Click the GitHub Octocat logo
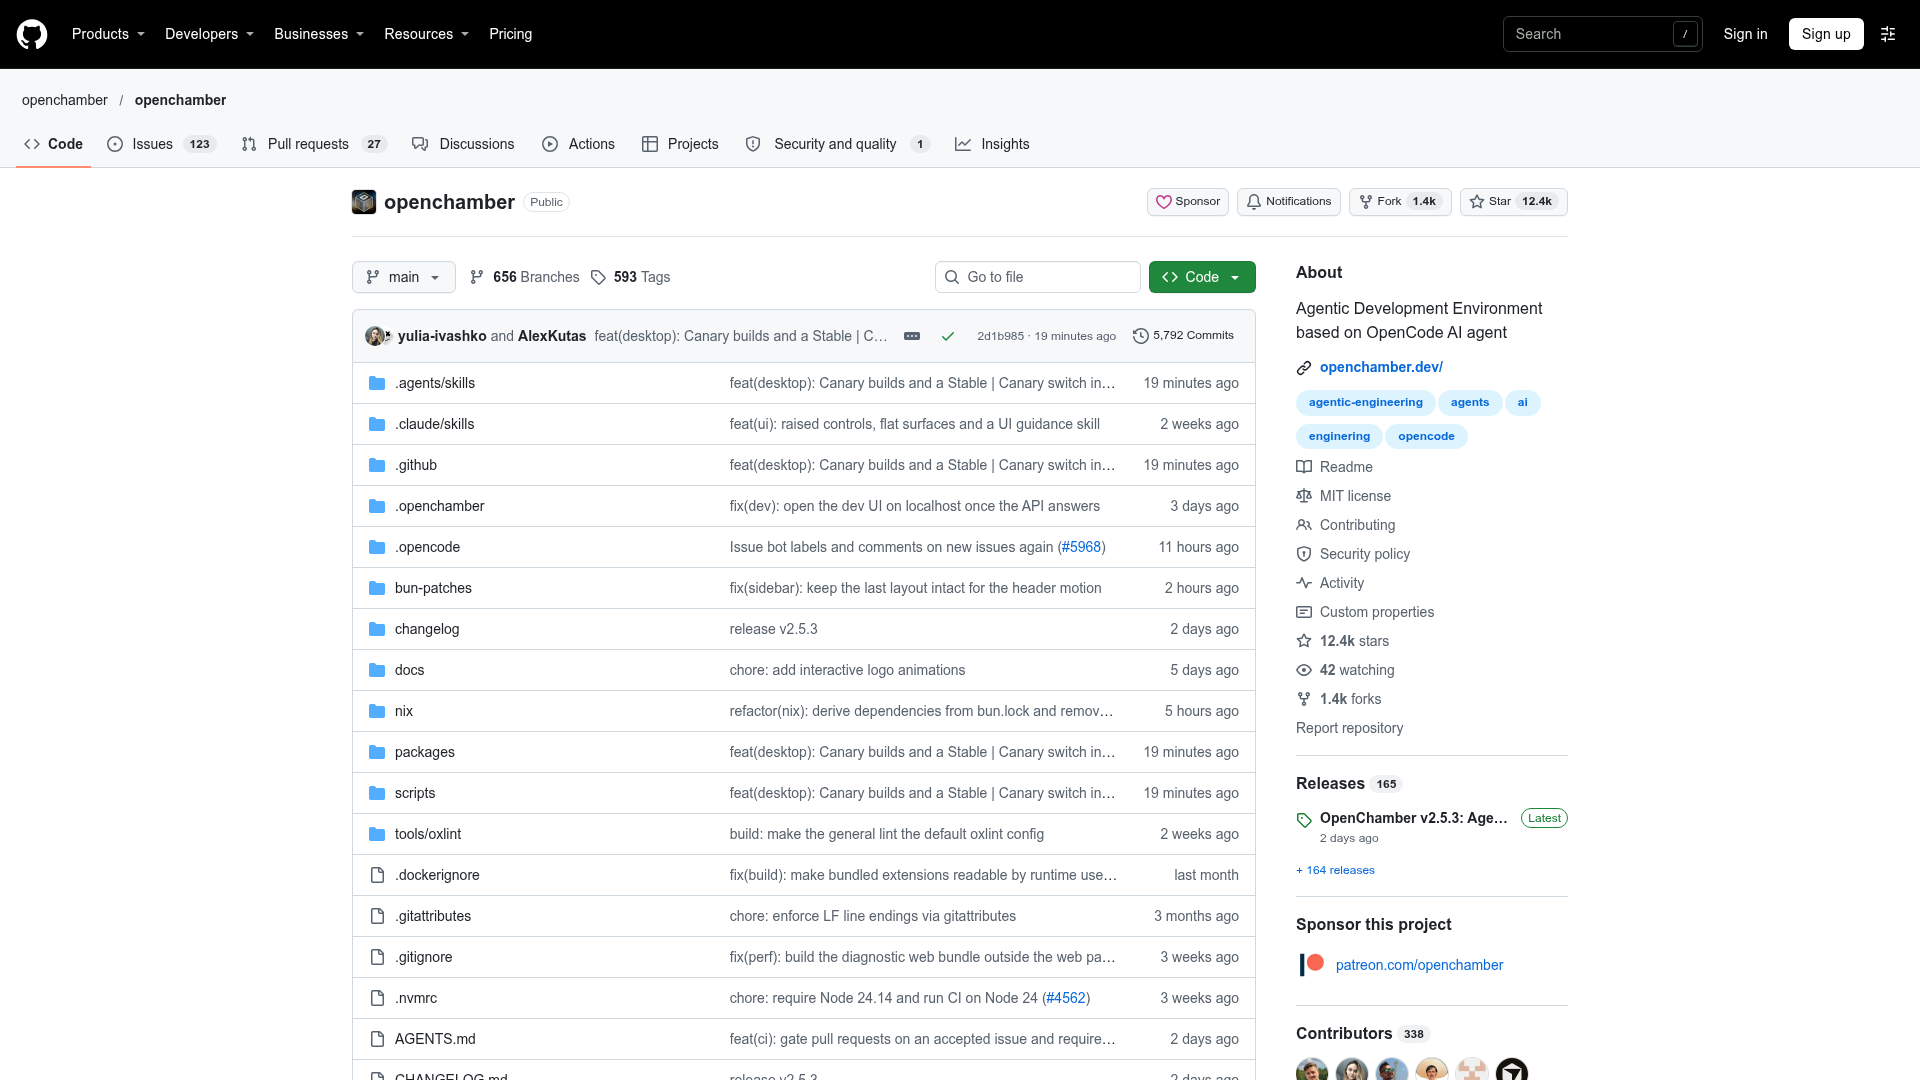Screen dimensions: 1920x1080 click(32, 34)
